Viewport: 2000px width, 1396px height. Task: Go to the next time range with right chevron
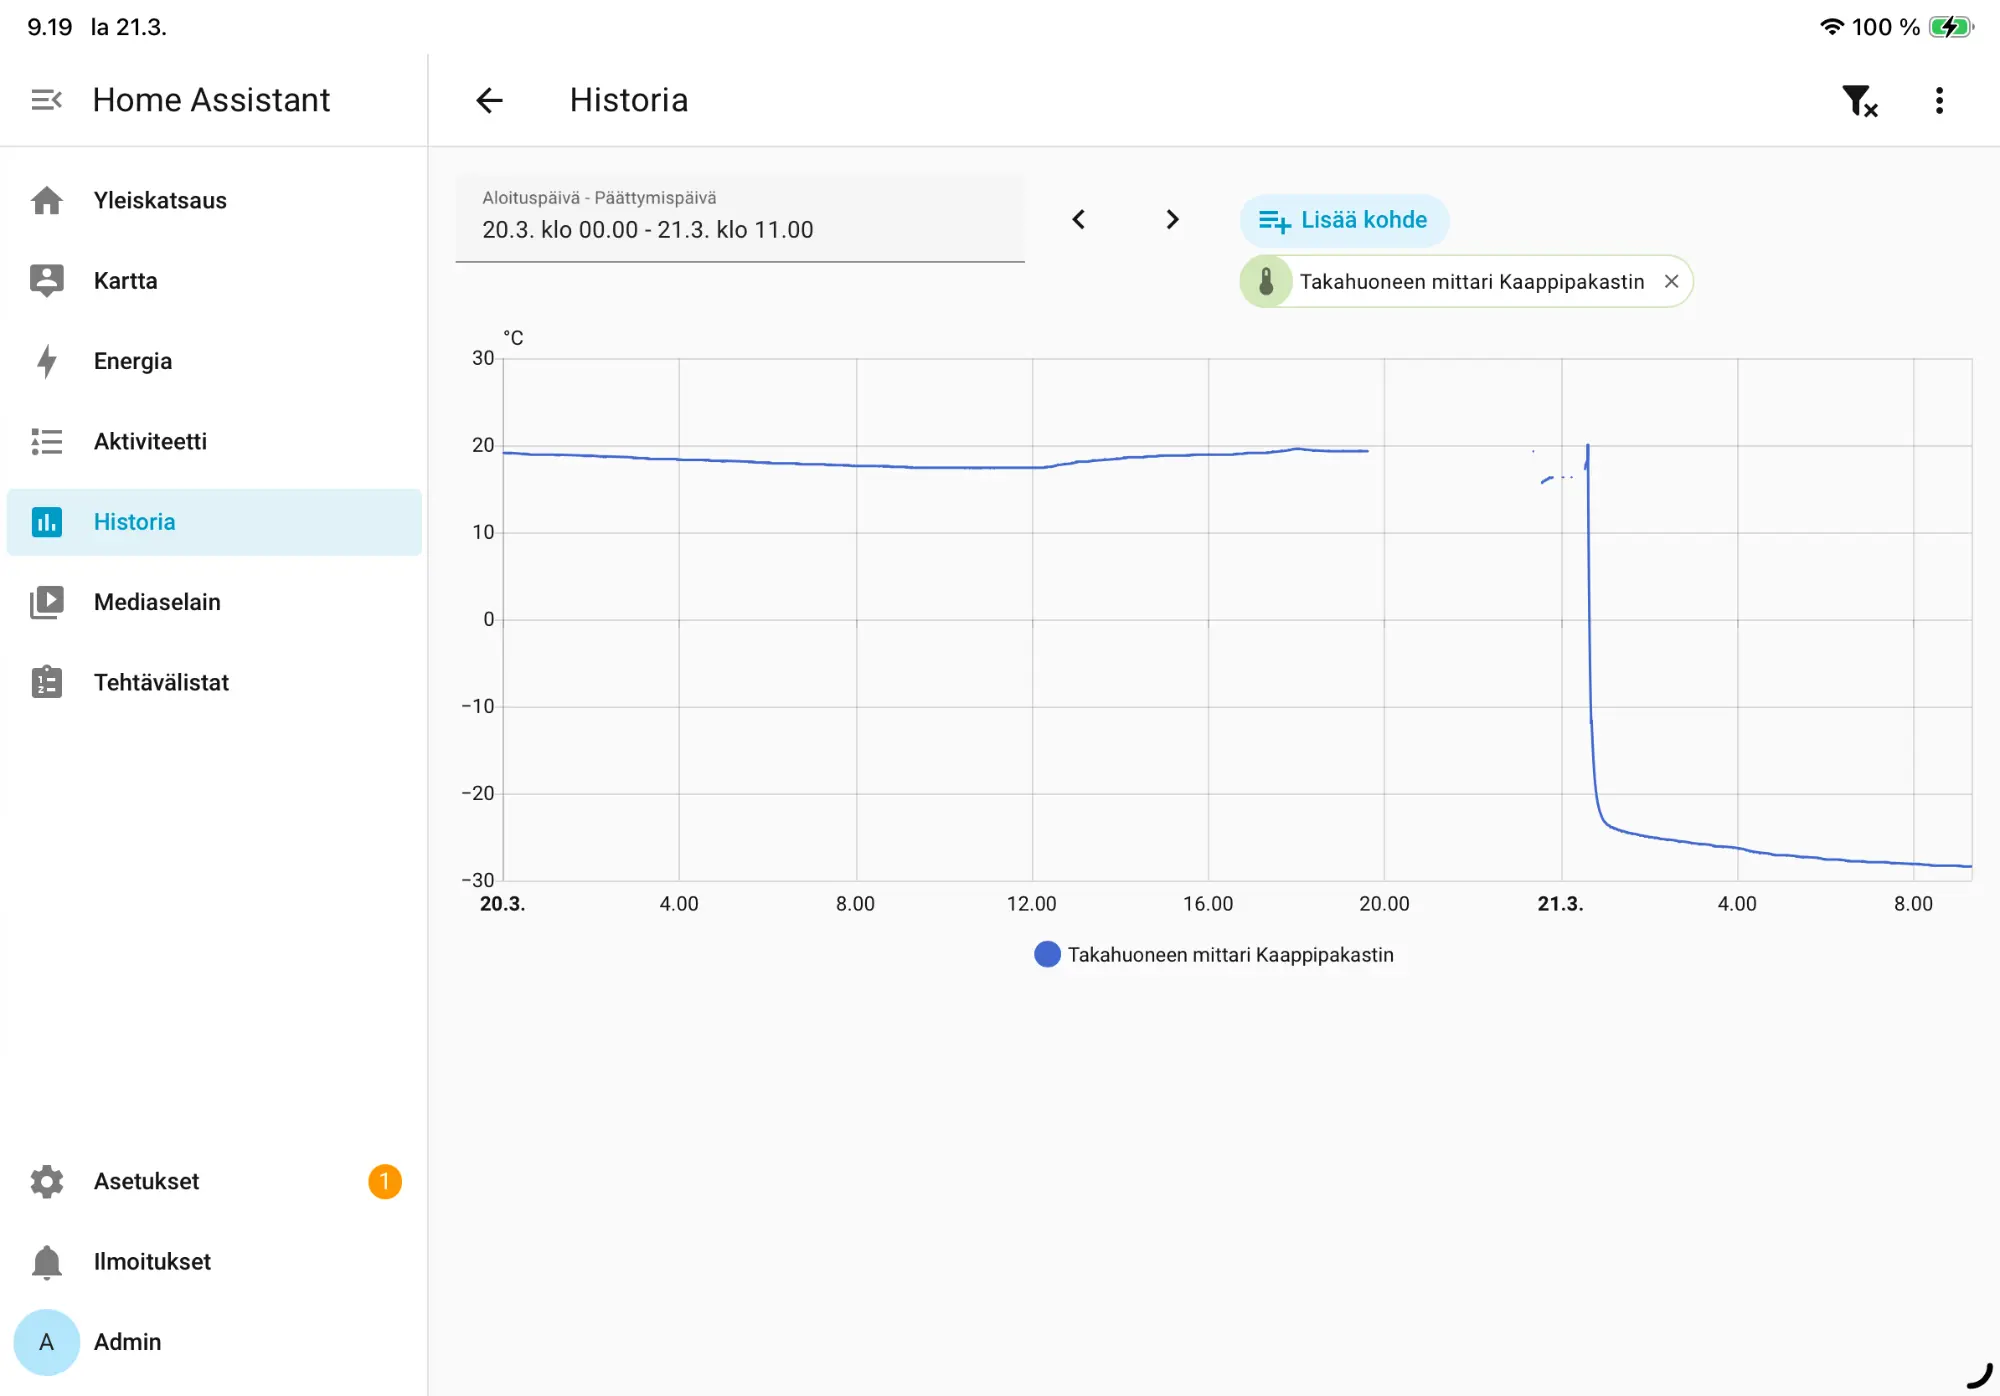(1172, 219)
